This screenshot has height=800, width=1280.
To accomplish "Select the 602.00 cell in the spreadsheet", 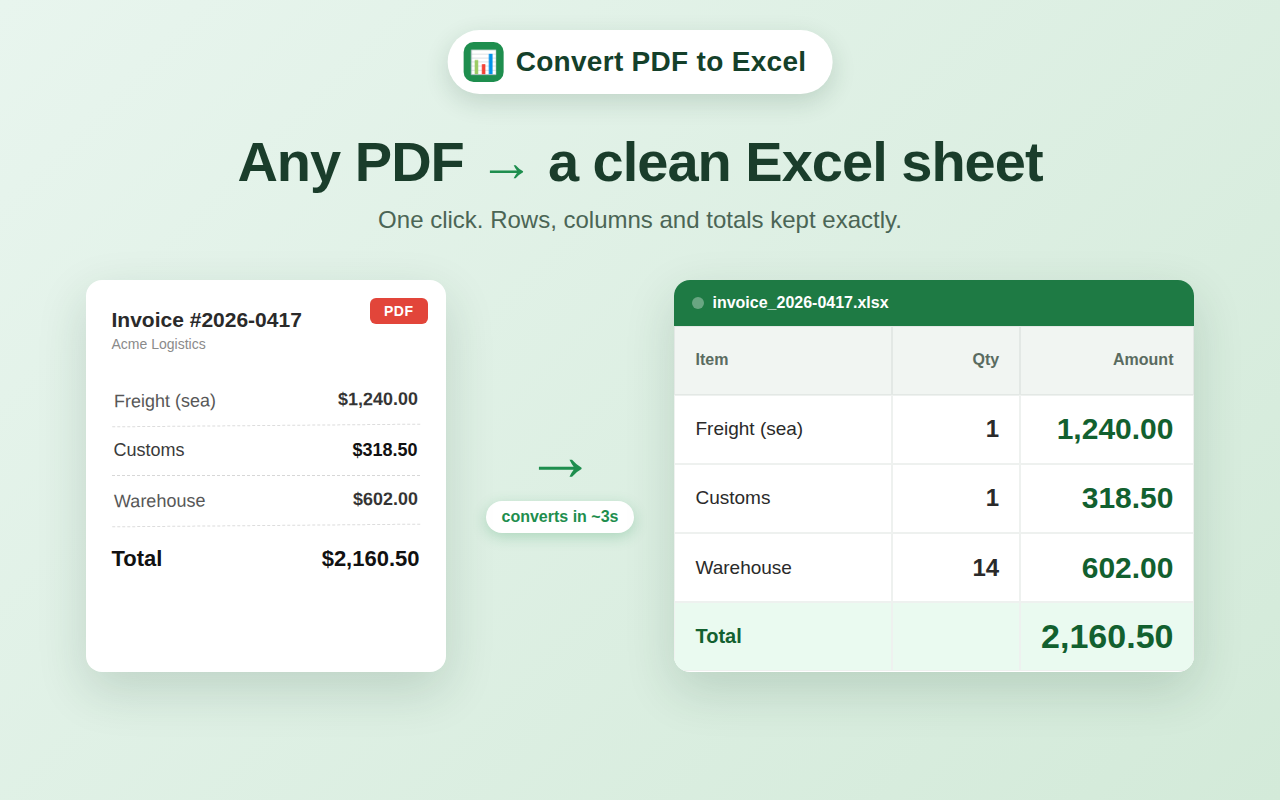I will [1107, 568].
